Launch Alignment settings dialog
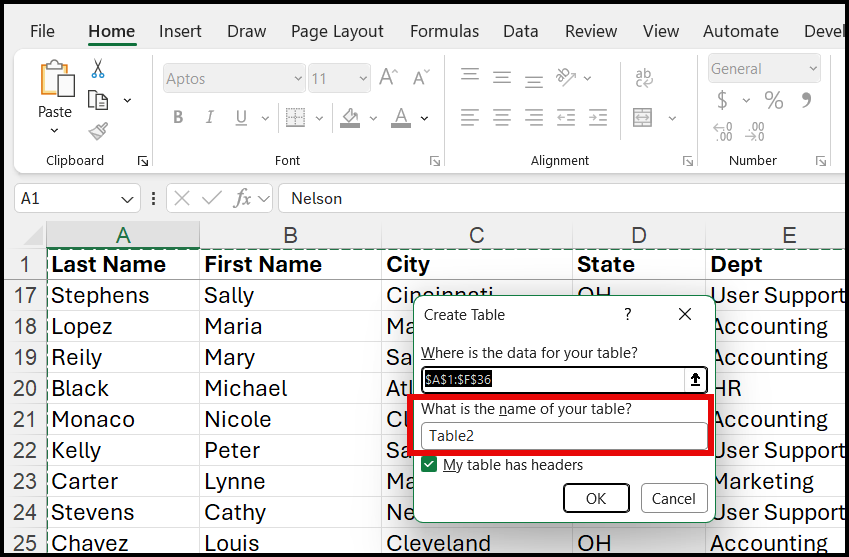 (688, 161)
